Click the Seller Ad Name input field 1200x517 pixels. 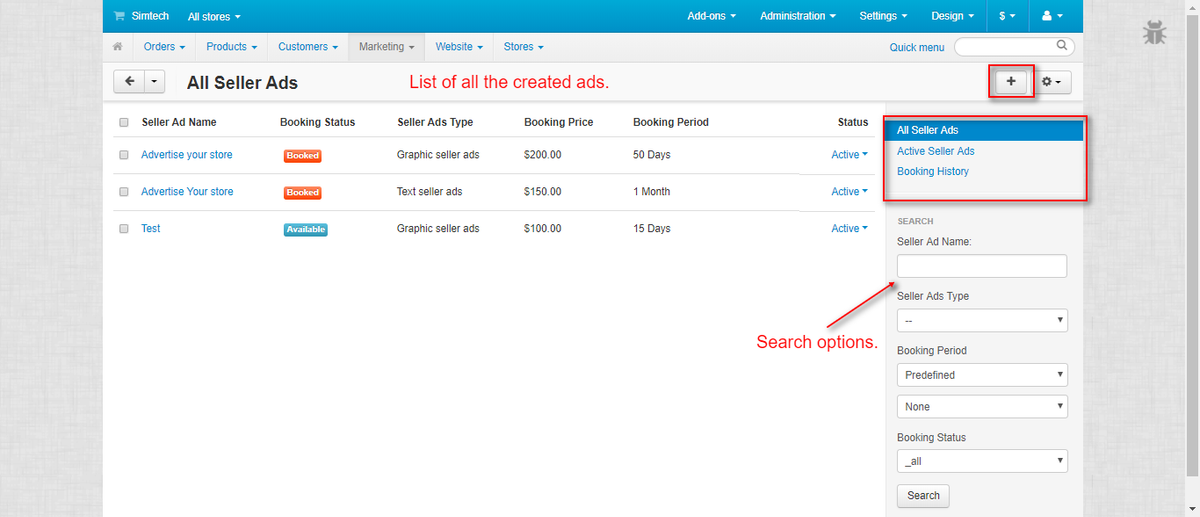982,266
